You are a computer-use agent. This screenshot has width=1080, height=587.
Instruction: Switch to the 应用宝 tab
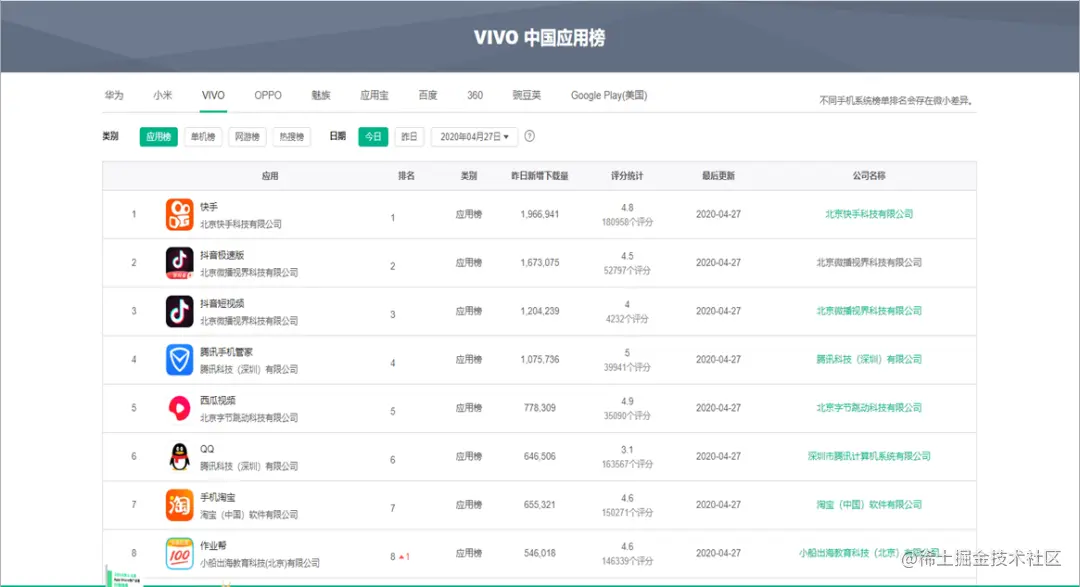point(374,95)
